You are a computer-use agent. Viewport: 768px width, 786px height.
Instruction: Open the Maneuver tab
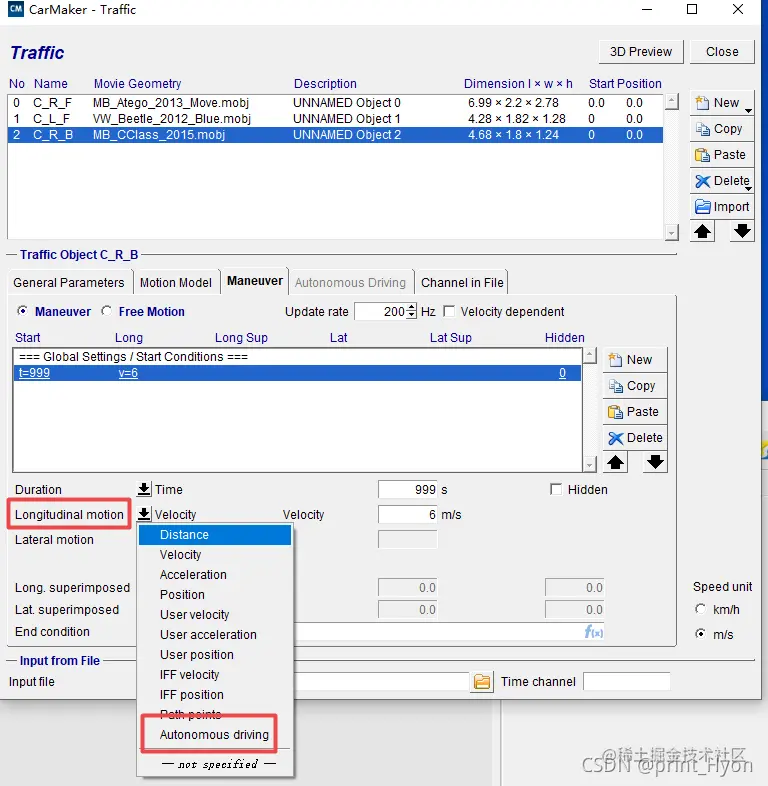(255, 281)
